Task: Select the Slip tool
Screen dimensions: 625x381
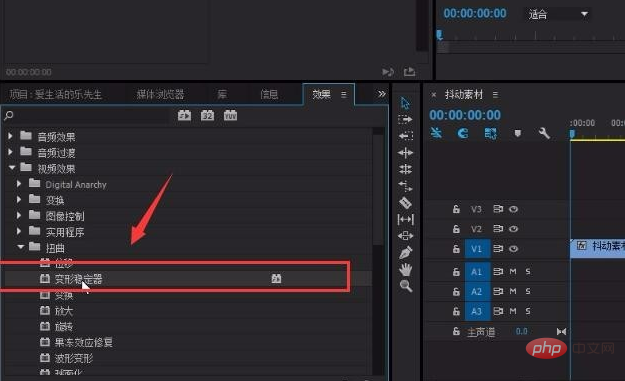Action: [405, 219]
